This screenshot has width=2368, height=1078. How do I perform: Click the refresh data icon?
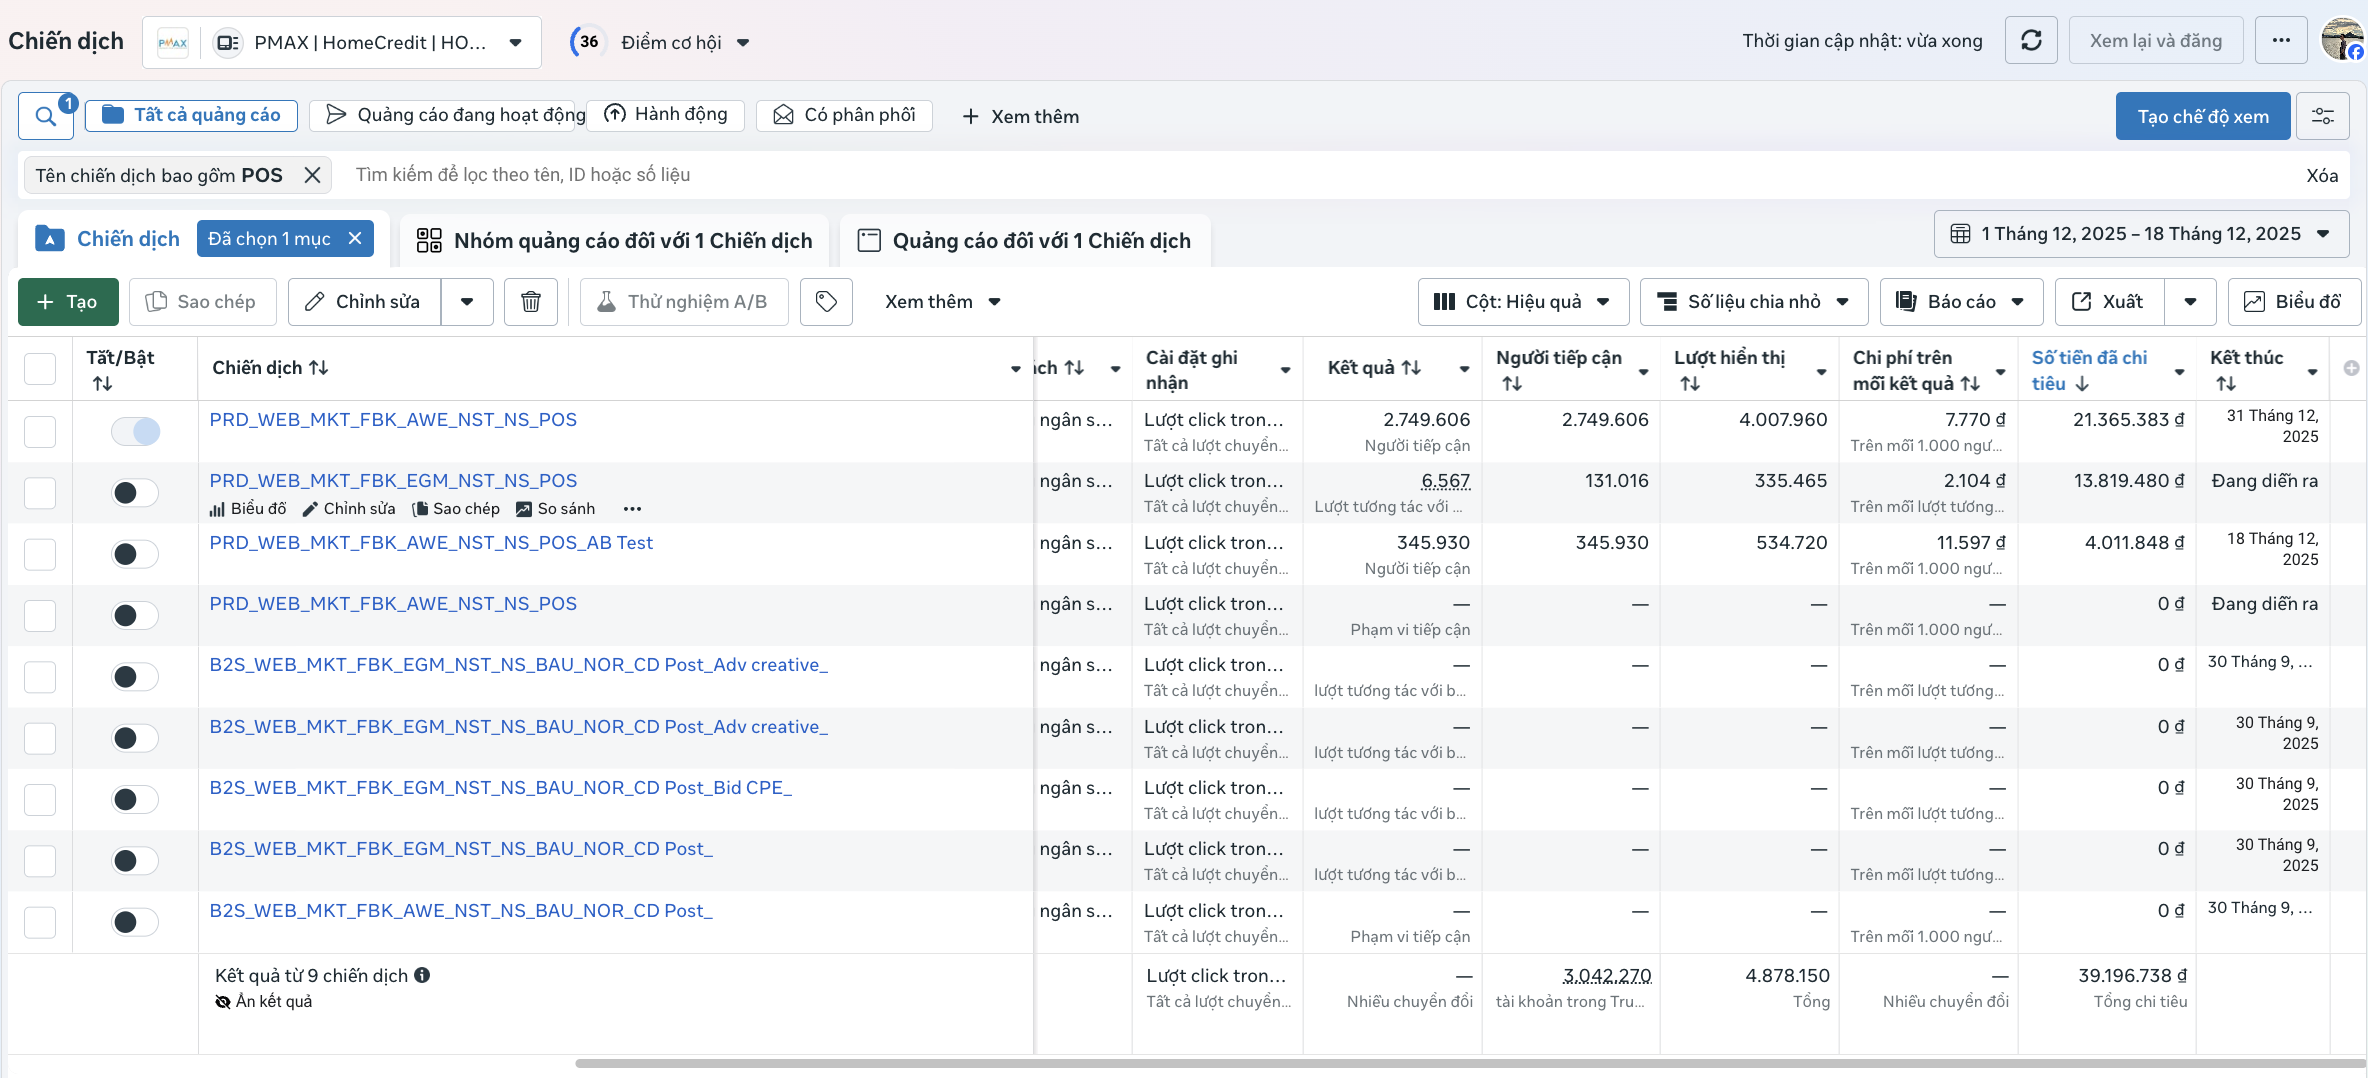(x=2031, y=41)
